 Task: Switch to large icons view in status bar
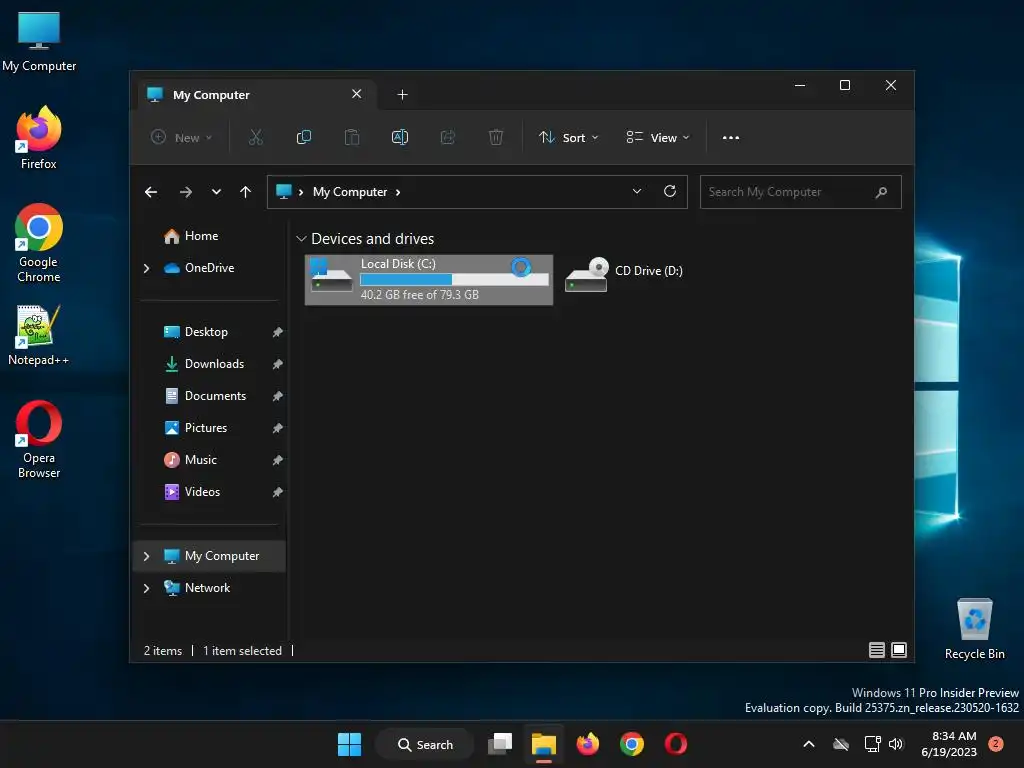tap(899, 650)
